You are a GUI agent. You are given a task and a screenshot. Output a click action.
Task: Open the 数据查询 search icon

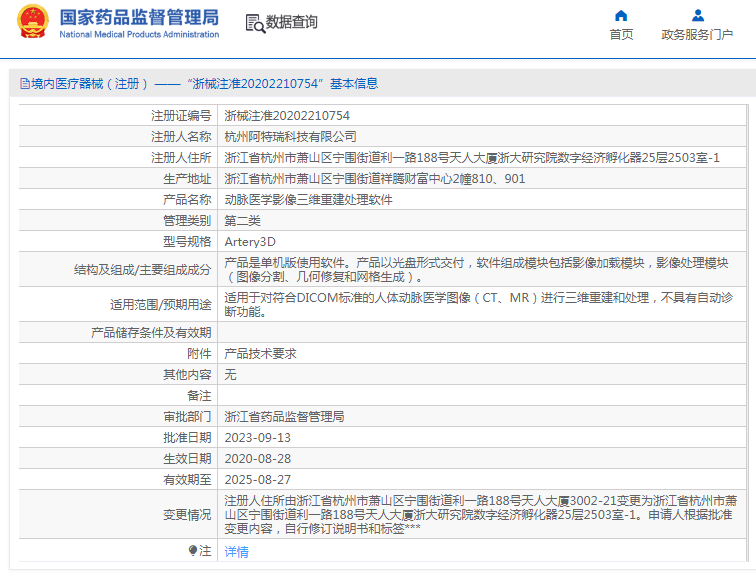255,23
